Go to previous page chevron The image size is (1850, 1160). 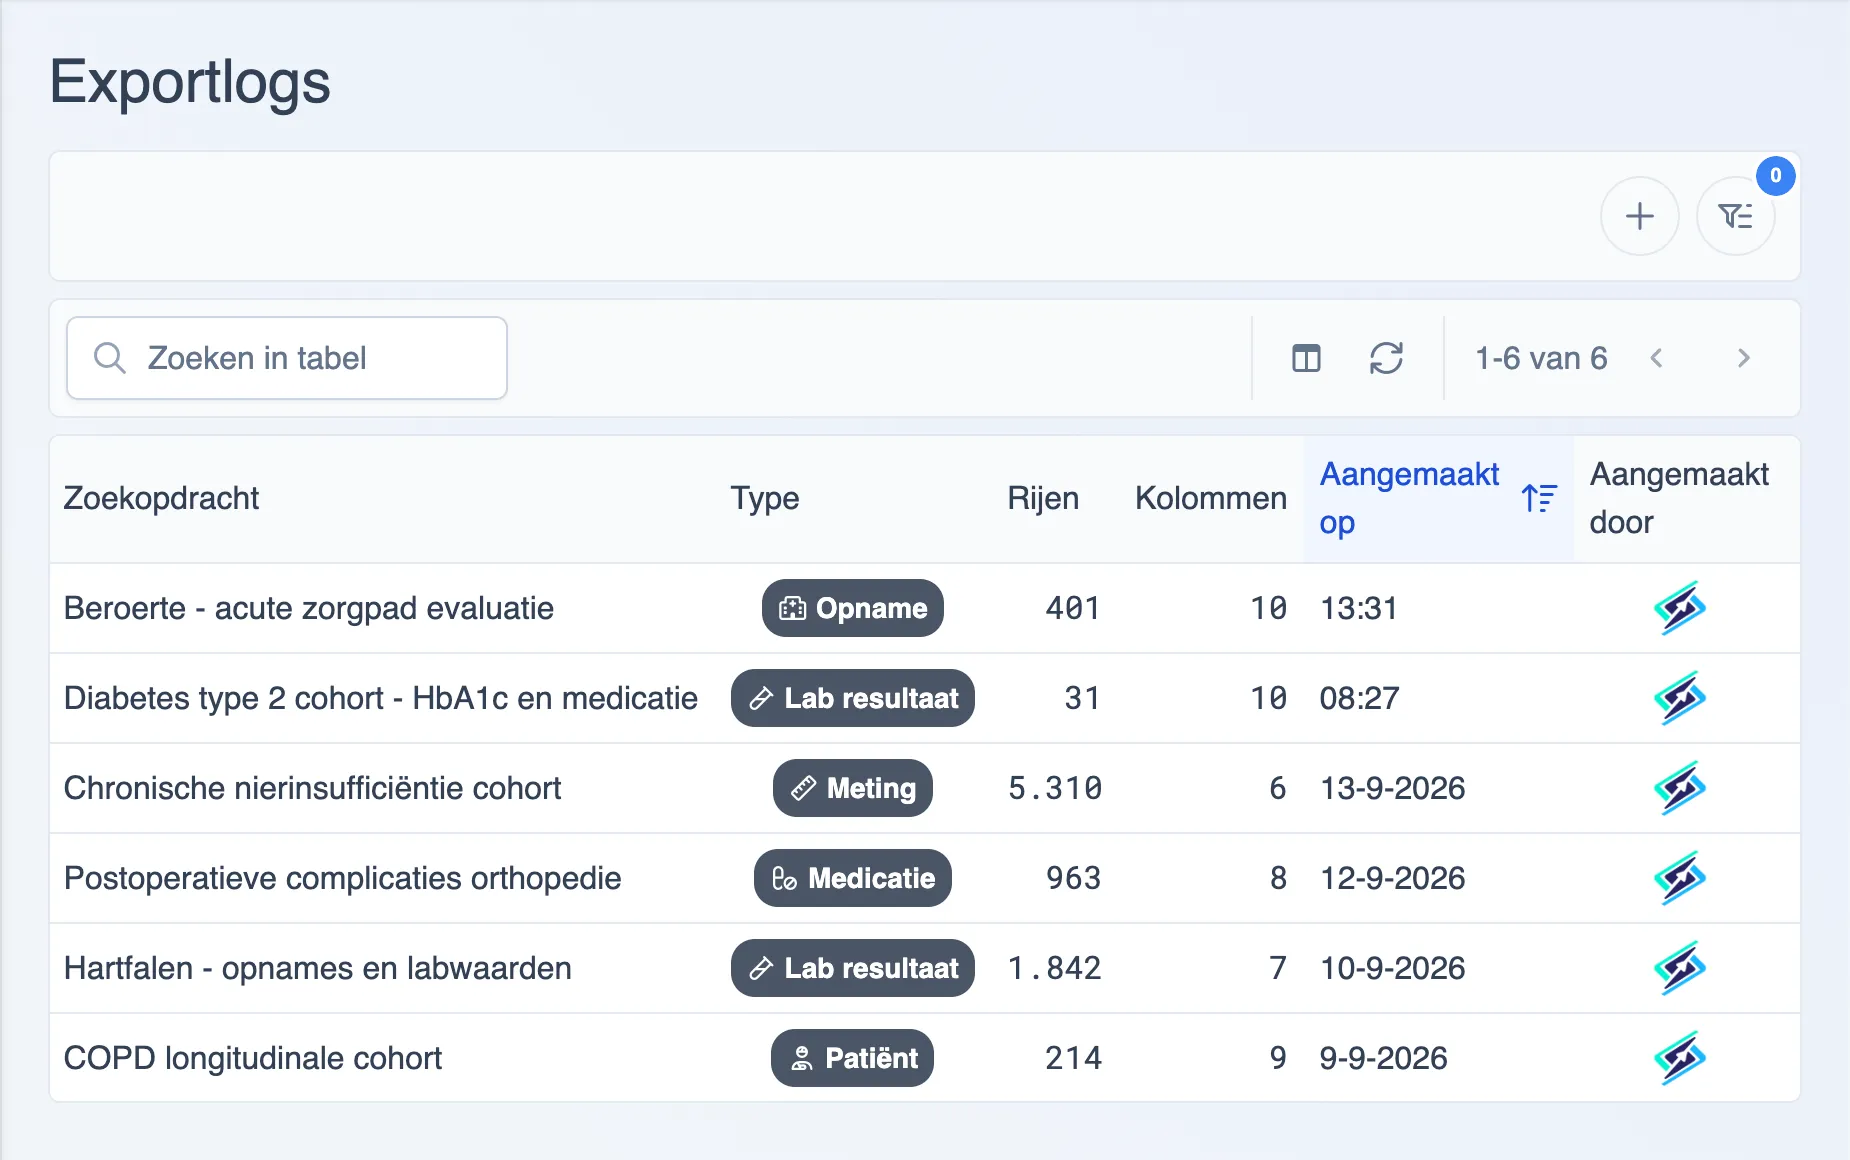tap(1656, 358)
